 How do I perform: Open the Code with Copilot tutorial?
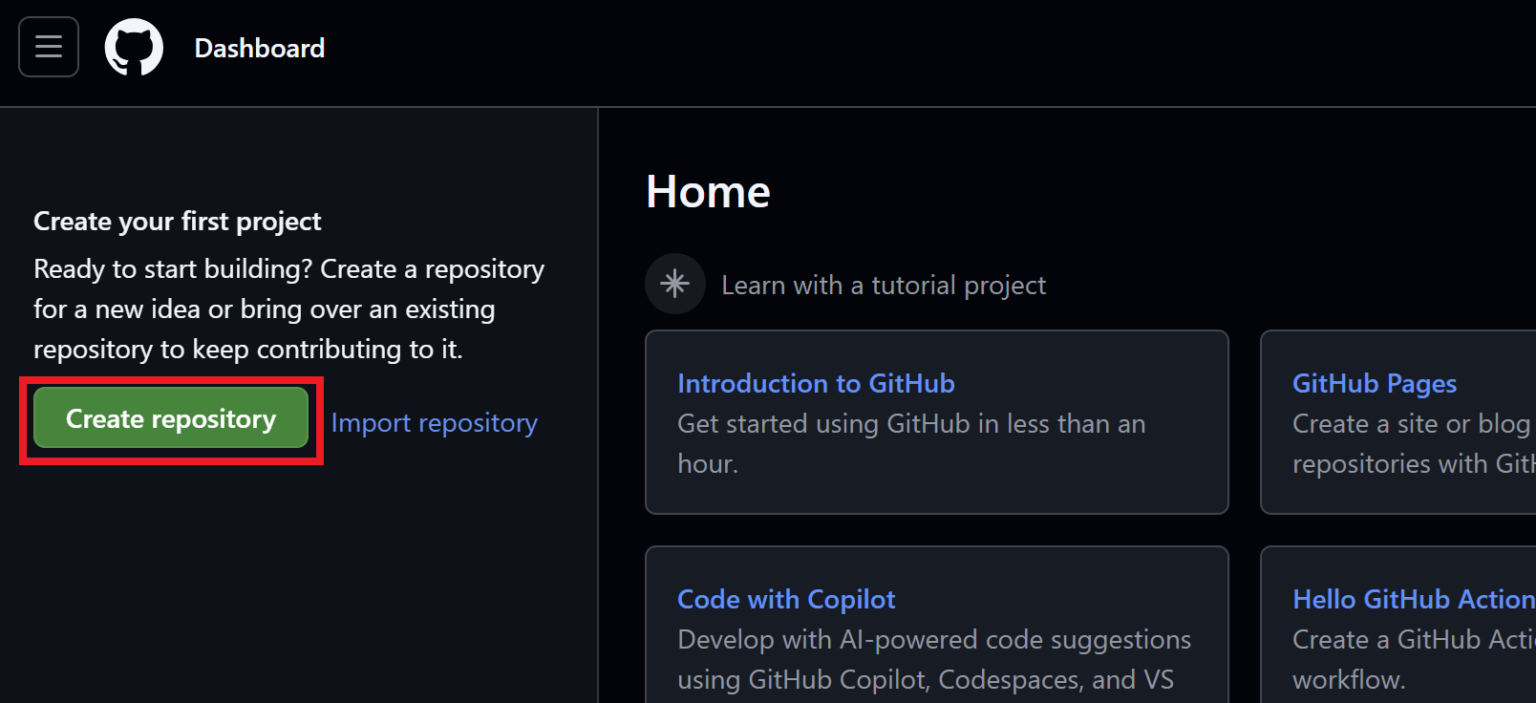[785, 598]
